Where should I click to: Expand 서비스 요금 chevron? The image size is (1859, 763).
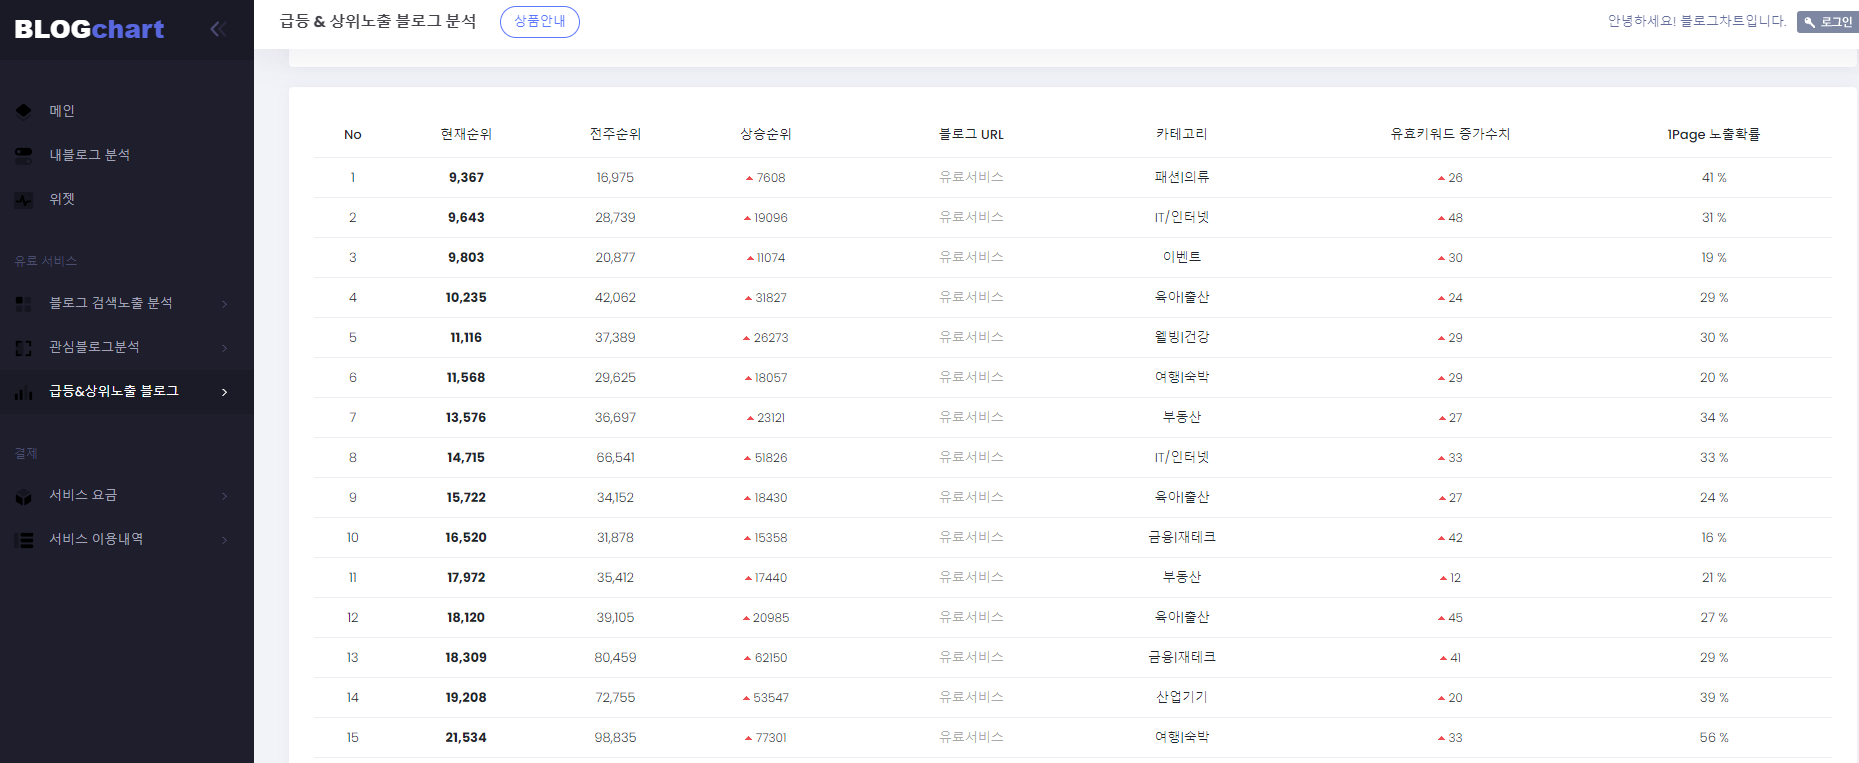pyautogui.click(x=225, y=496)
